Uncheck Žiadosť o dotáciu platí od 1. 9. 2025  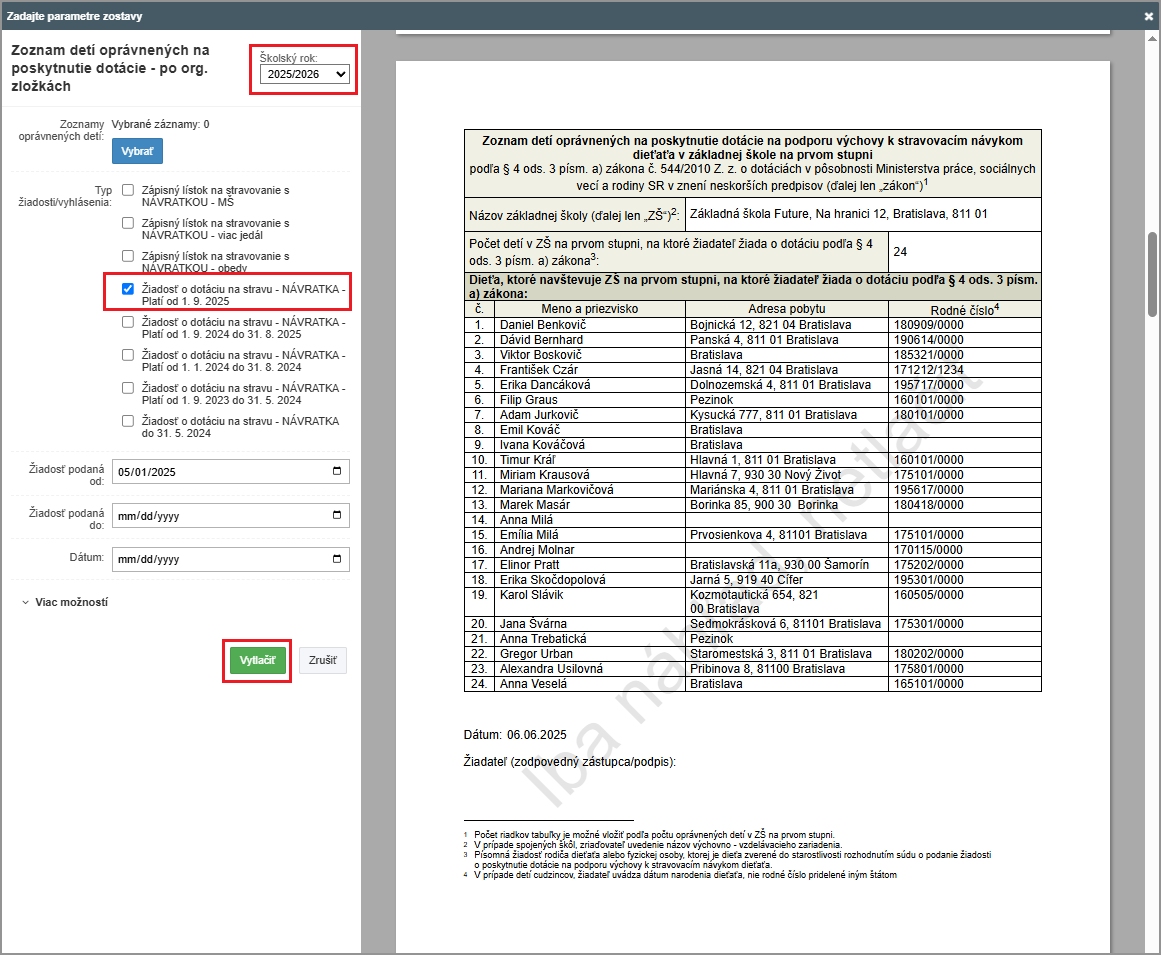(x=128, y=289)
